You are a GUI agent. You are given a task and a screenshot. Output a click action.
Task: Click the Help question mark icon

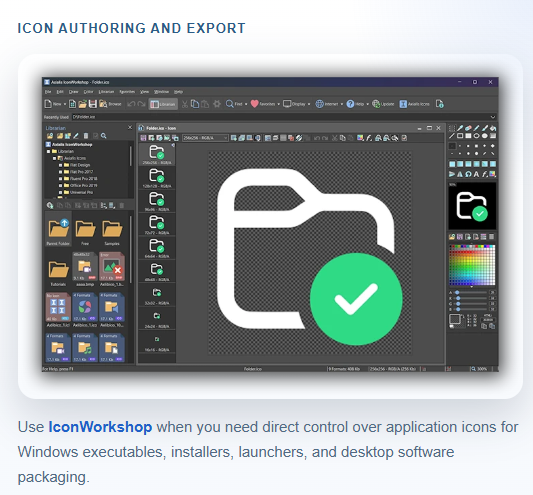[350, 104]
